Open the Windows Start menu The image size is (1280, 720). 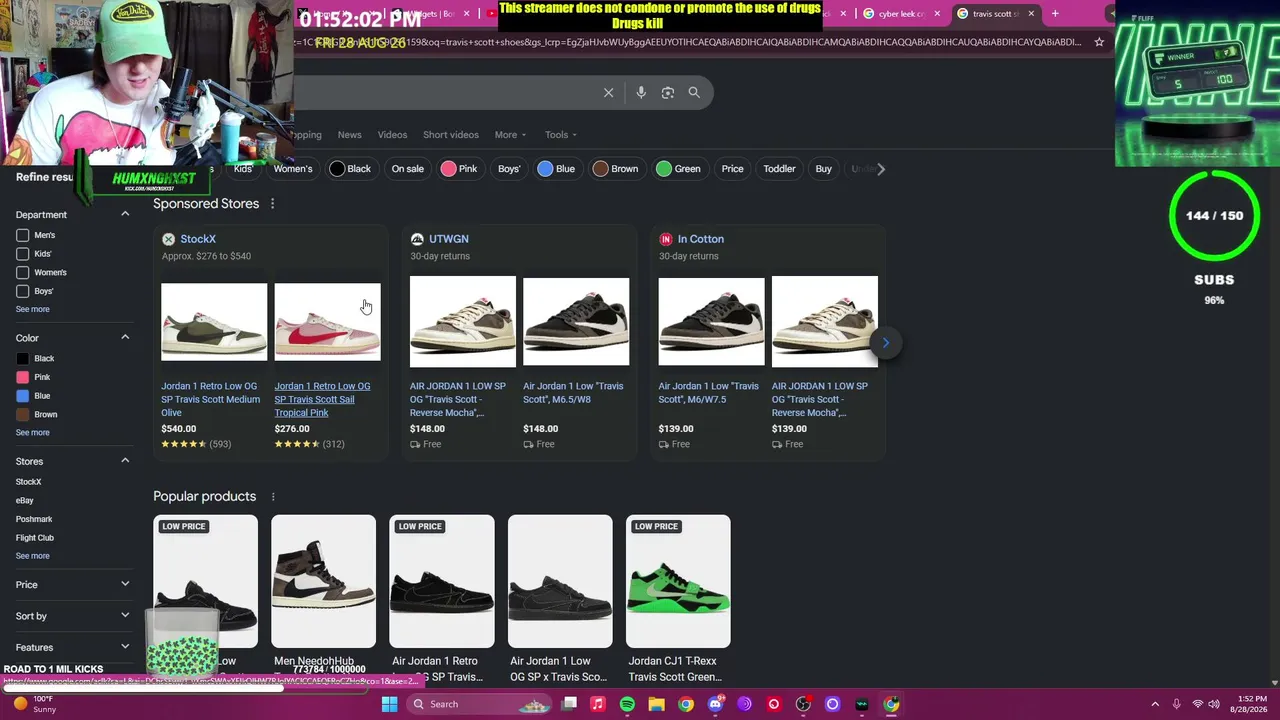390,704
